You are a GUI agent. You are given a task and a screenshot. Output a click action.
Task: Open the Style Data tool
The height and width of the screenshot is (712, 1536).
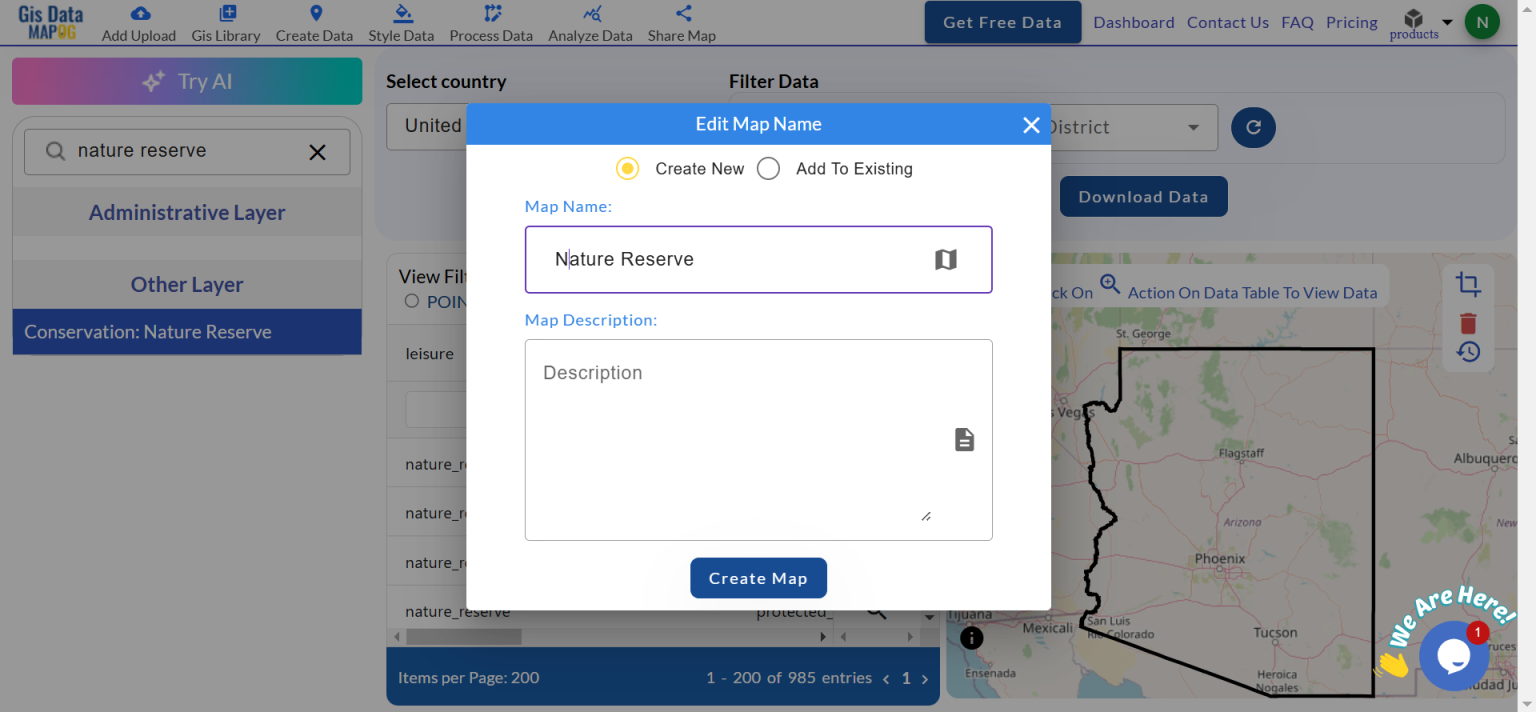pyautogui.click(x=401, y=22)
